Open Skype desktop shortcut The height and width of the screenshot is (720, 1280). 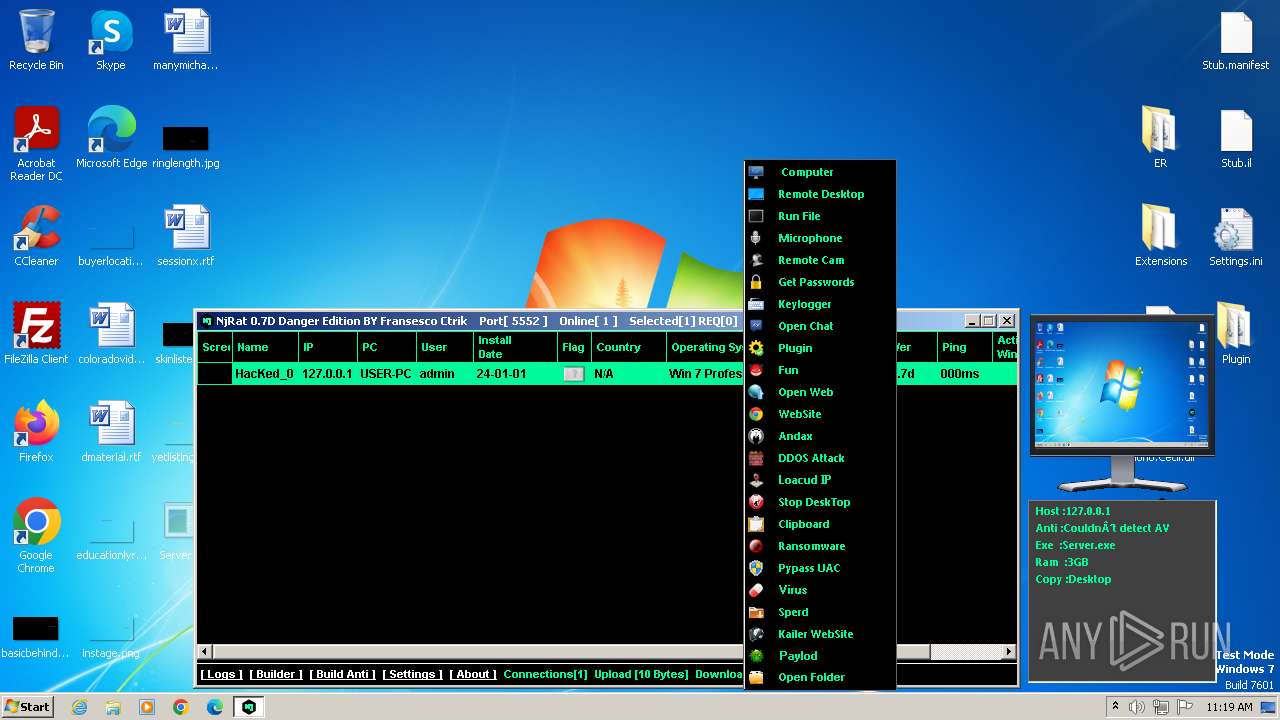point(110,41)
